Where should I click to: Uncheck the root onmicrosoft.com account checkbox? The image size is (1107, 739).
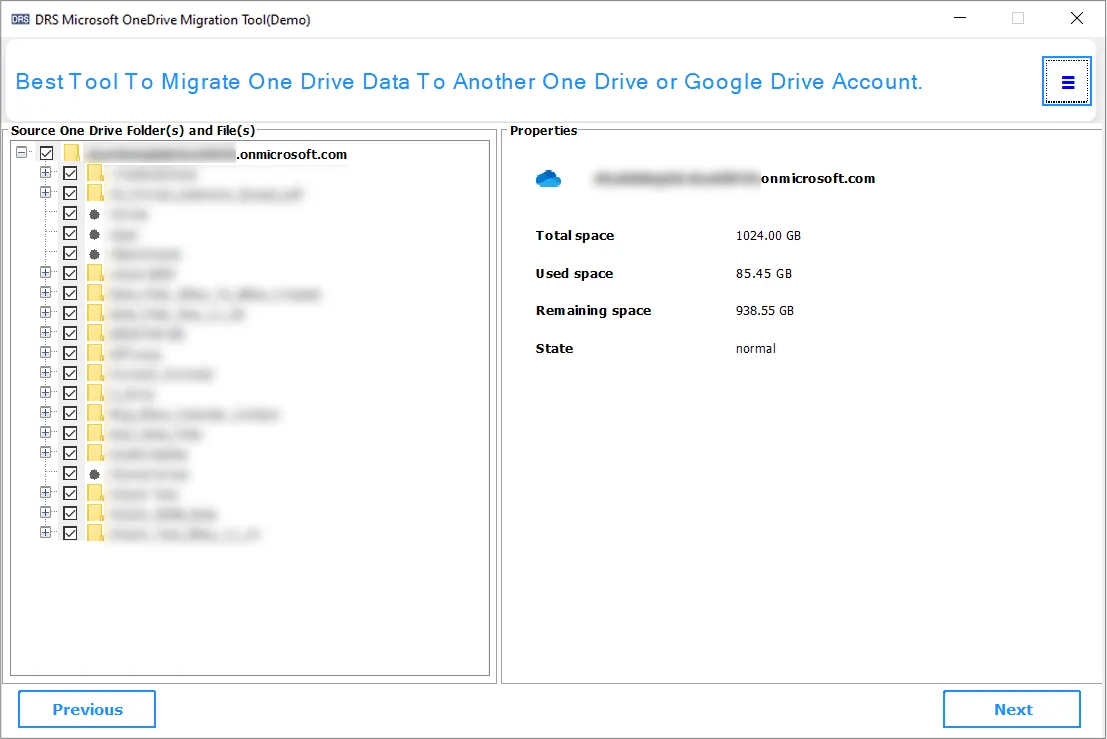click(x=47, y=153)
